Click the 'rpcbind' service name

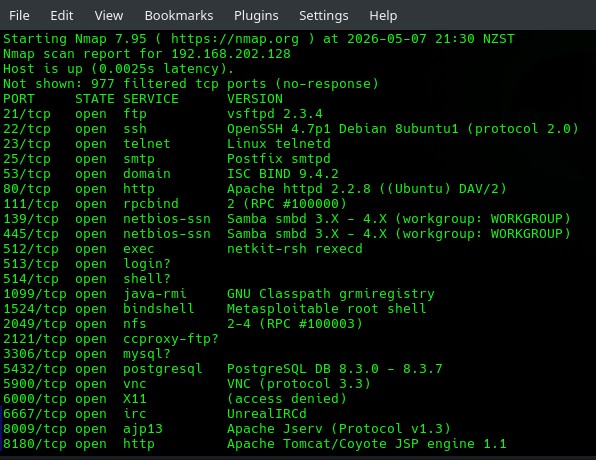coord(151,204)
